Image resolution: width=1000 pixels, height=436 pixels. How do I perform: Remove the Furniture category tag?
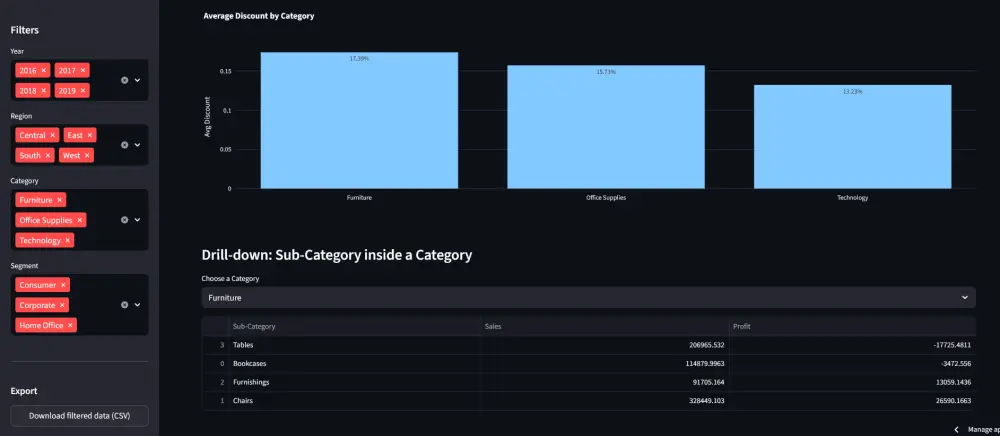[x=59, y=200]
